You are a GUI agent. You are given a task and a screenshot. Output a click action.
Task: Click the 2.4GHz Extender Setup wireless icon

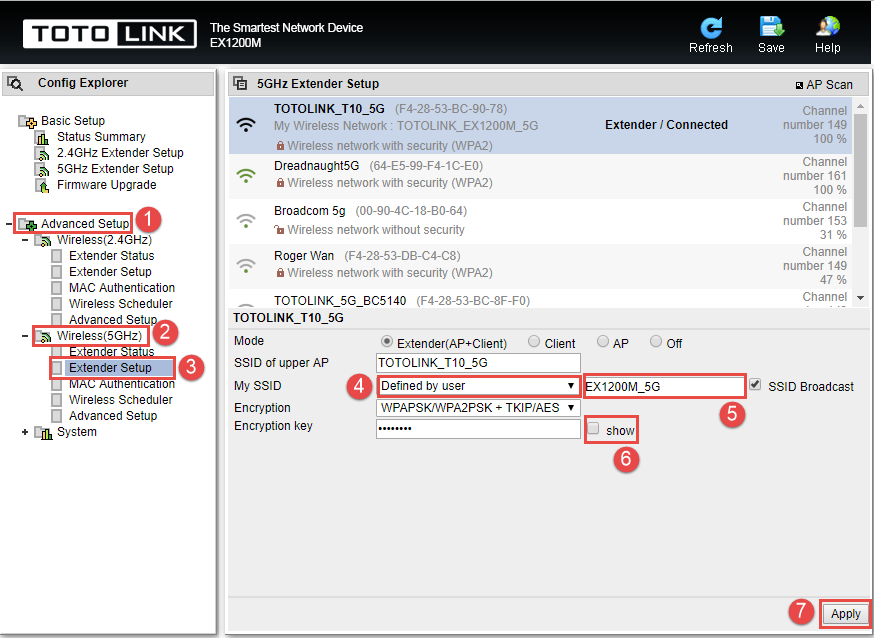pyautogui.click(x=42, y=153)
